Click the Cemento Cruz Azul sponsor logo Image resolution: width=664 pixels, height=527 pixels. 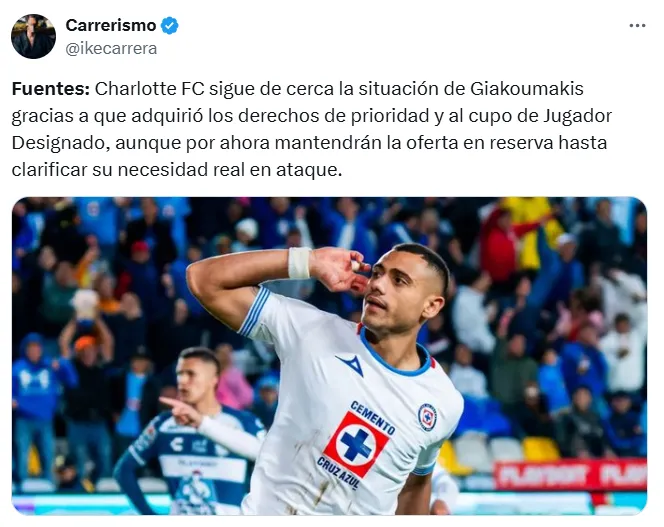(358, 443)
